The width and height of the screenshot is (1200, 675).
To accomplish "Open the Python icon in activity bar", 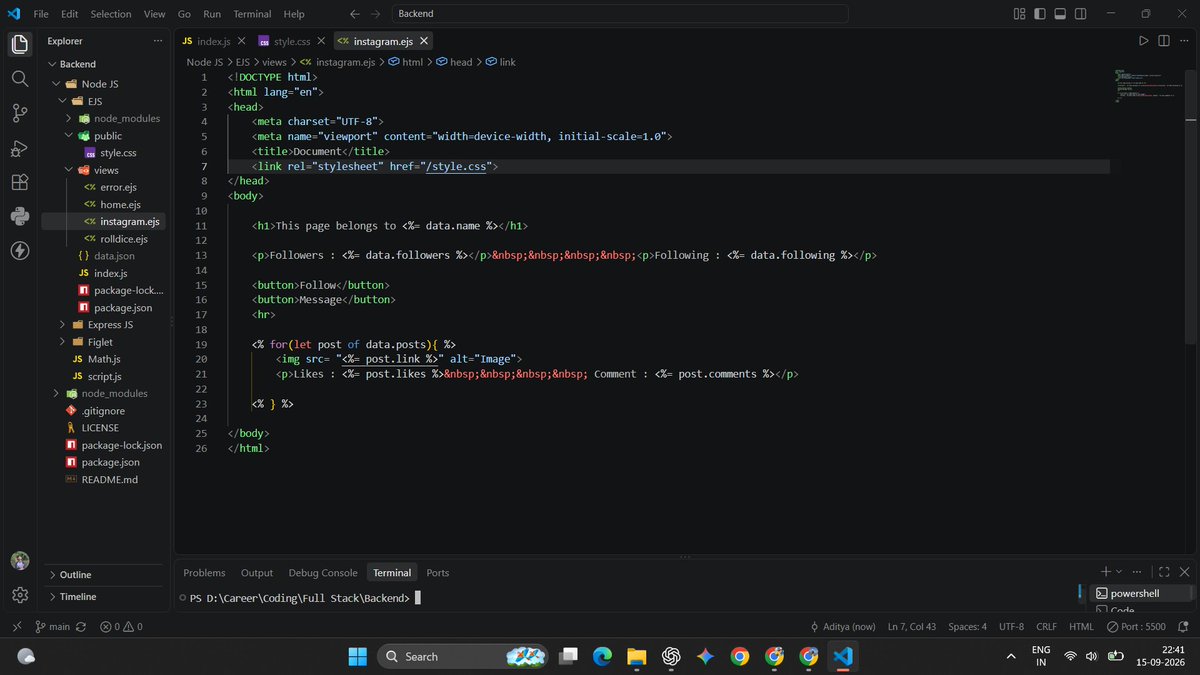I will click(x=19, y=216).
